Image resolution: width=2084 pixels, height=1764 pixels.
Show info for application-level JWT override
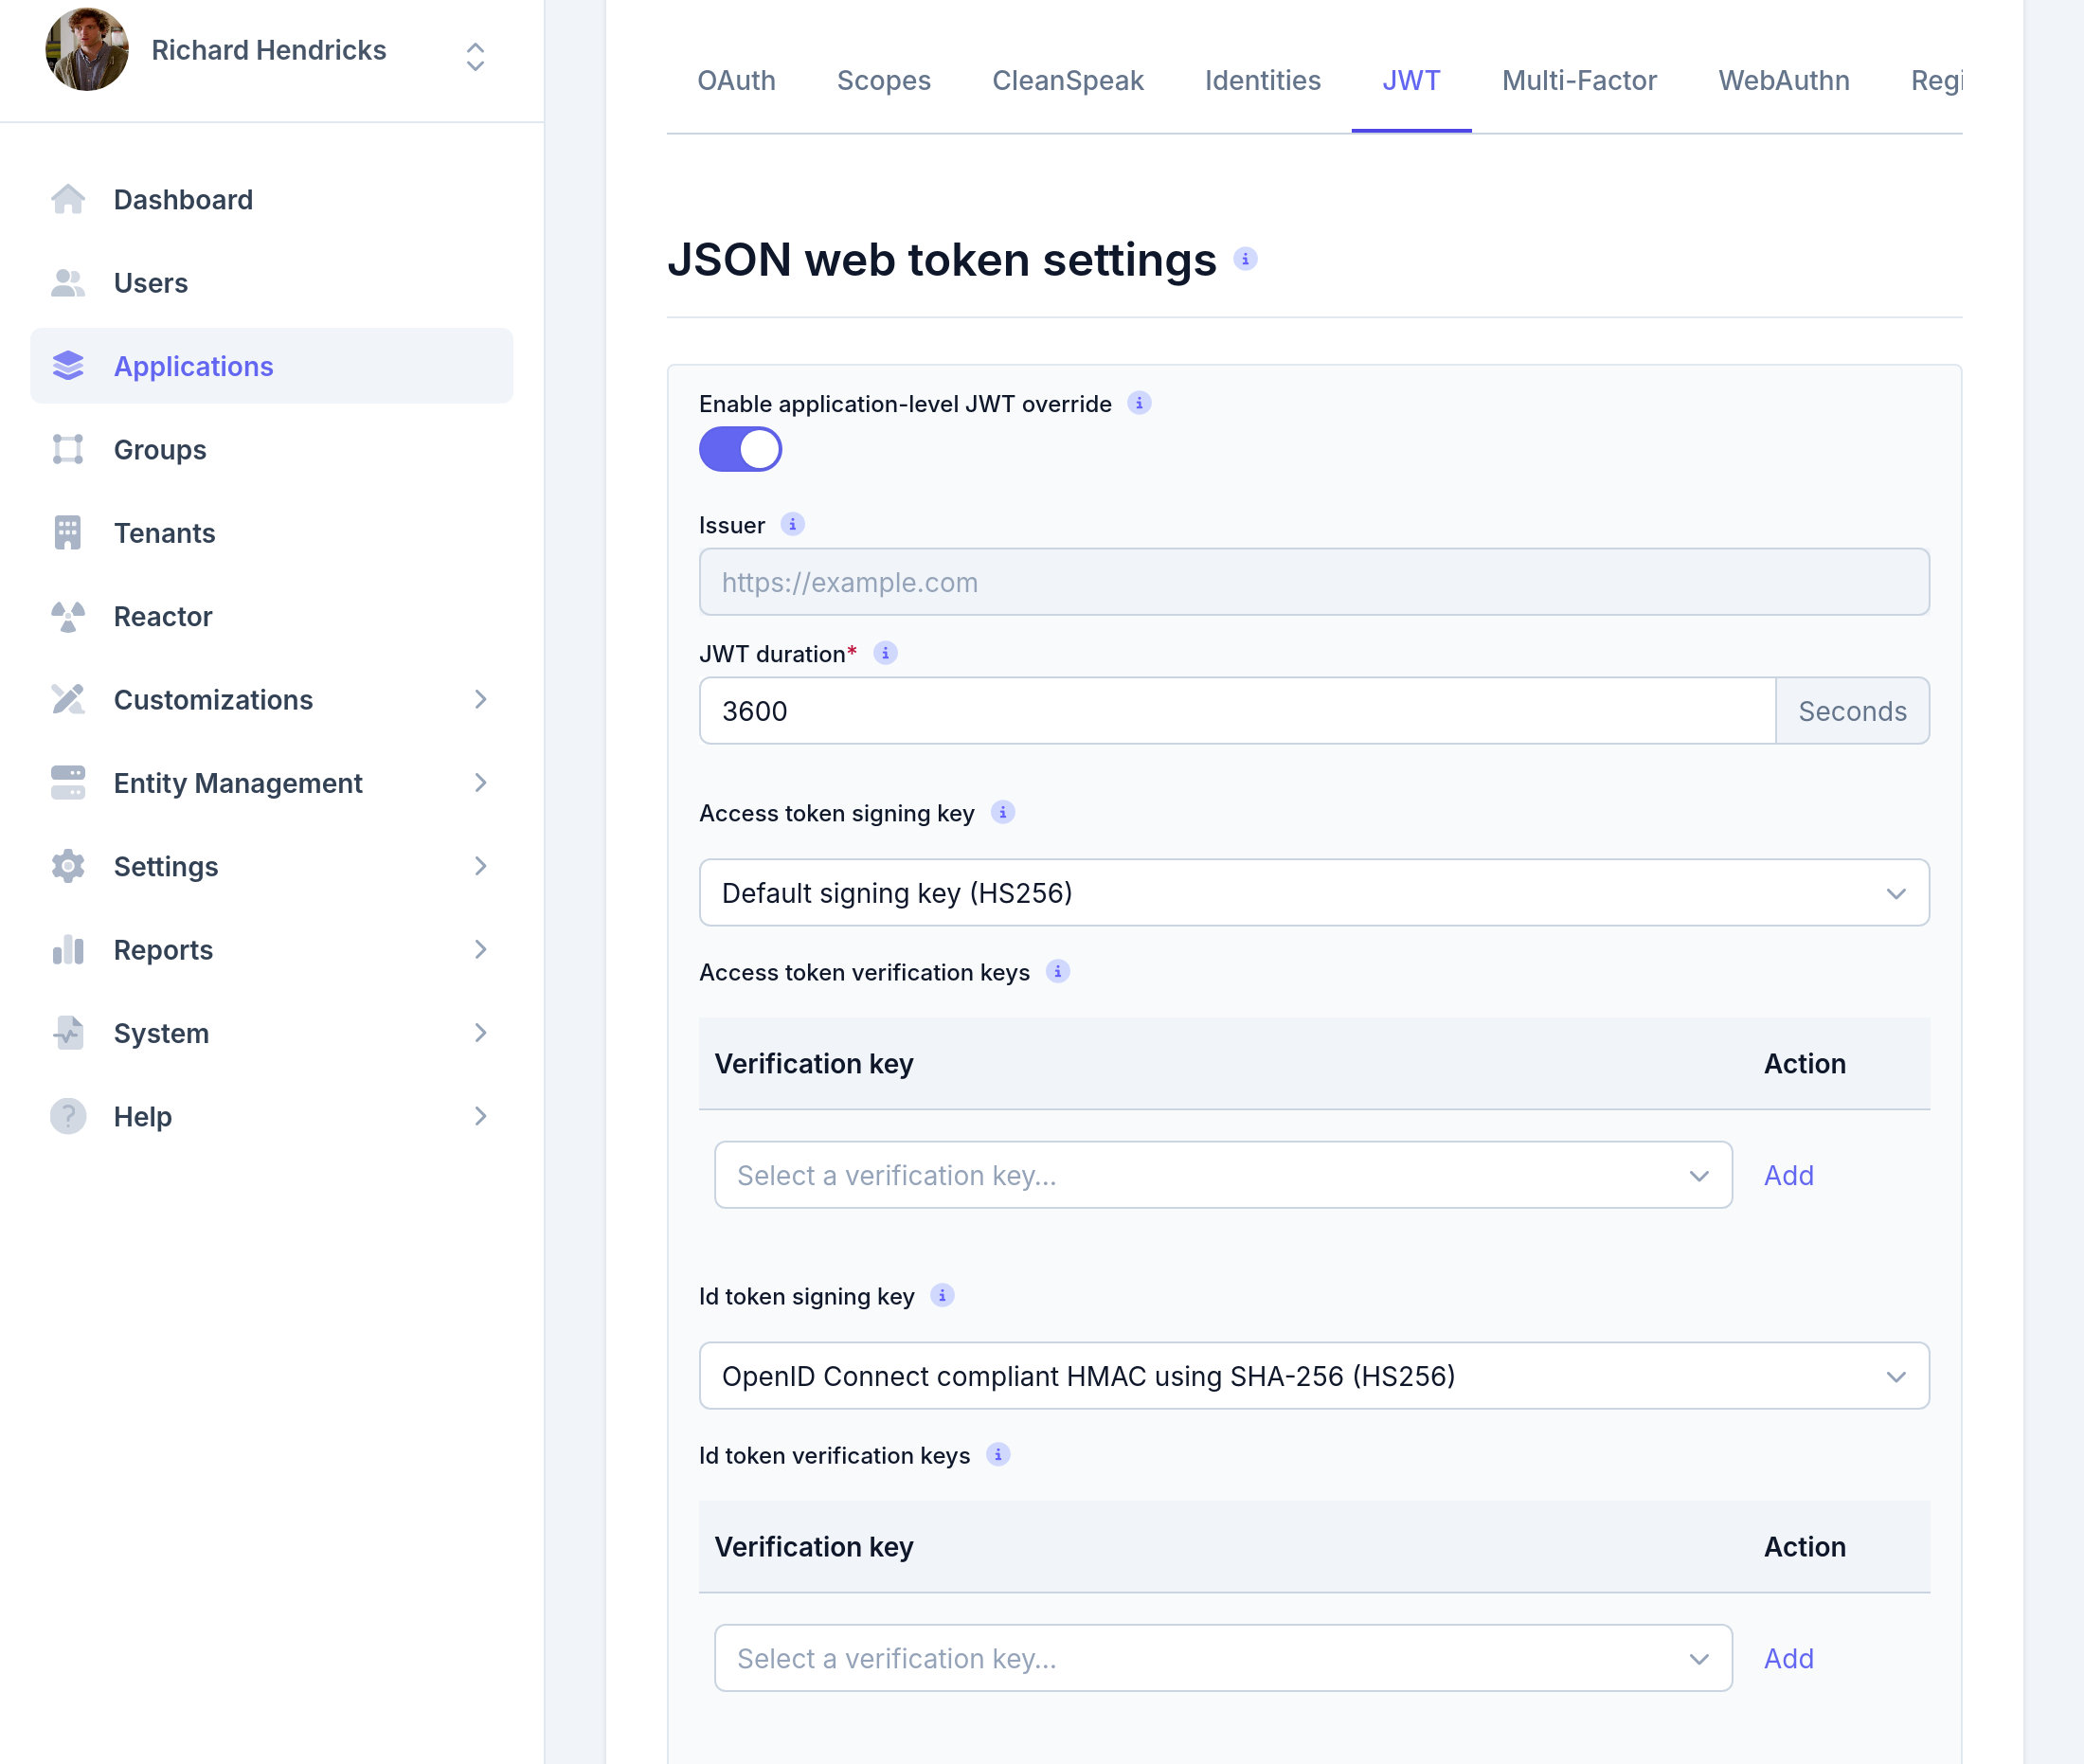click(1139, 403)
